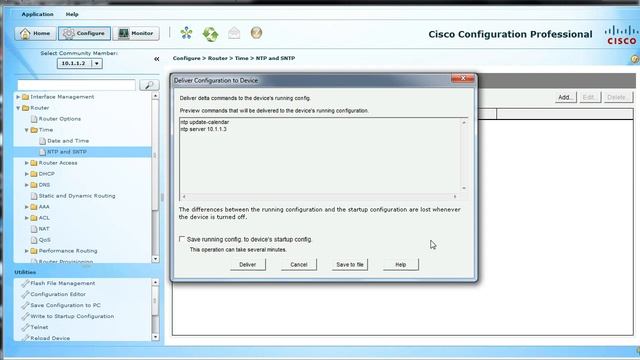Screen dimensions: 640x360
Task: Open the Help menu
Action: 72,14
